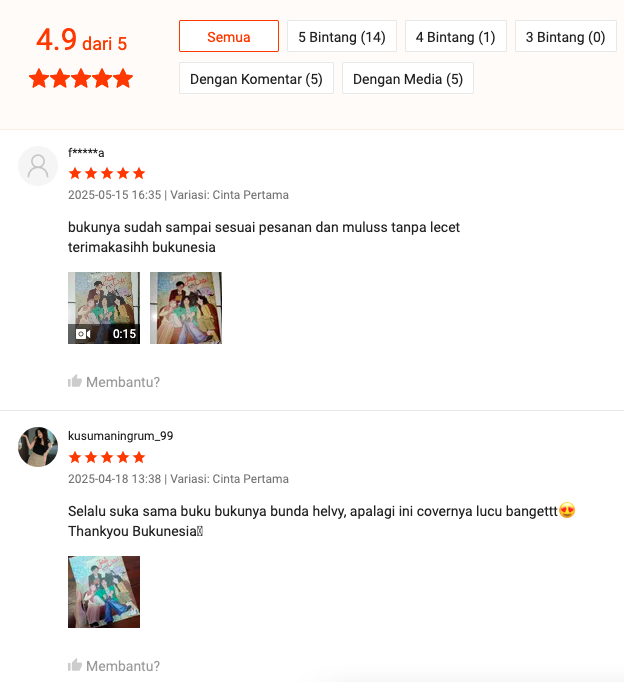Screen dimensions: 624x682
Task: Play the 0:15 video review thumbnail
Action: point(104,308)
